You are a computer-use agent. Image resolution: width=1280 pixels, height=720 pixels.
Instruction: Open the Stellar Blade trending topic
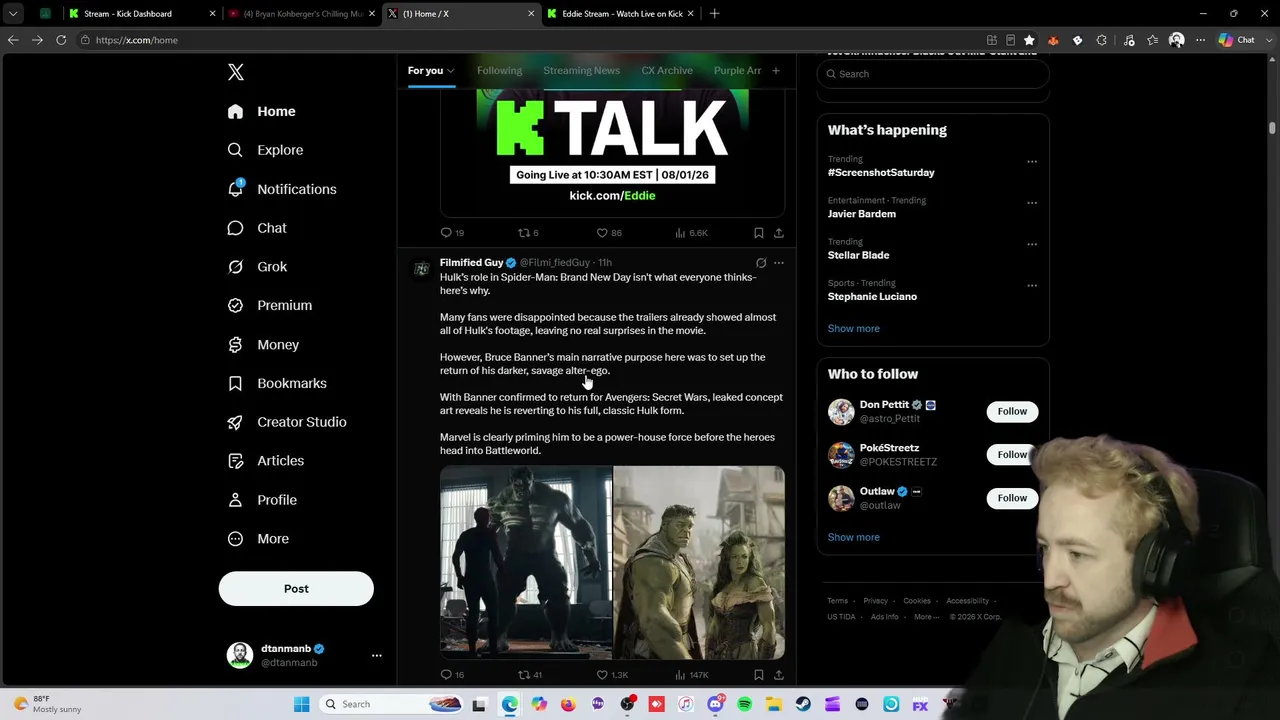(x=858, y=255)
